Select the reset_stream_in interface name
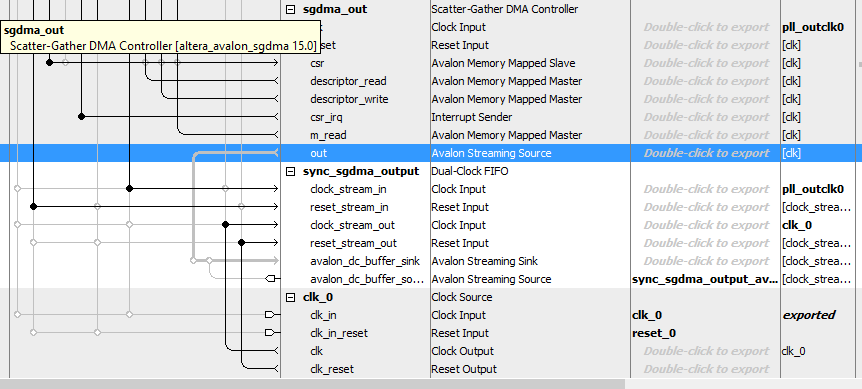The image size is (862, 389). [349, 207]
